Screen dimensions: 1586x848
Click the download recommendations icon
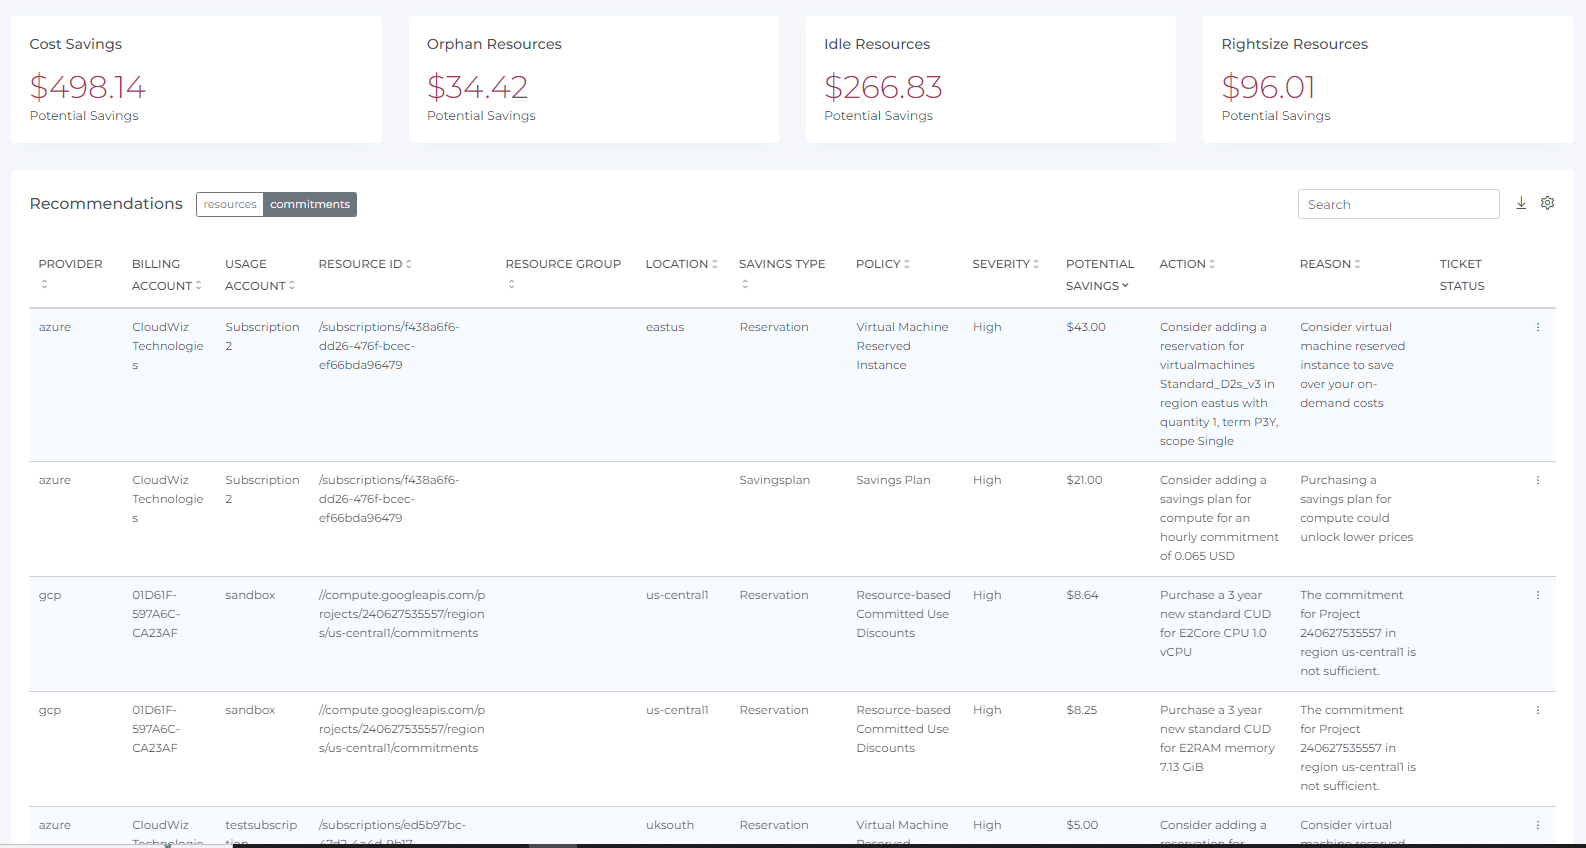point(1521,203)
